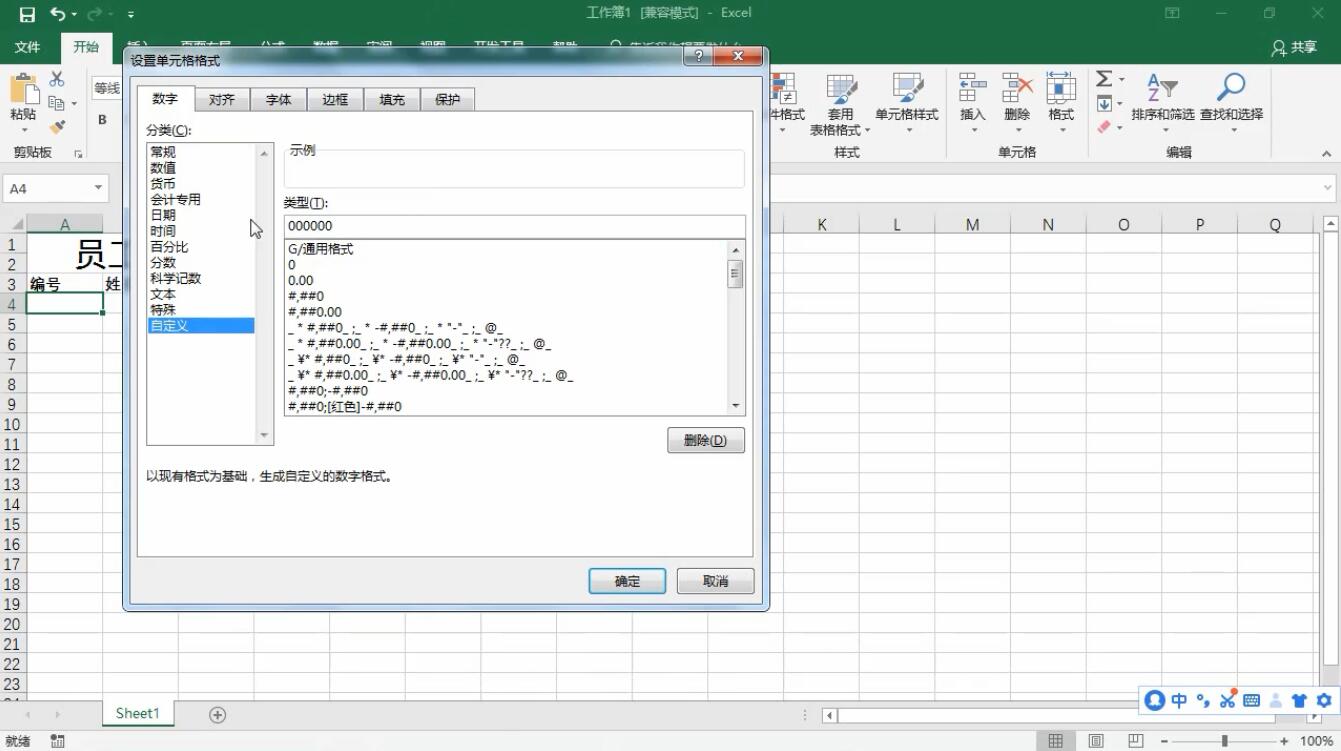Undo the last action

pos(58,14)
